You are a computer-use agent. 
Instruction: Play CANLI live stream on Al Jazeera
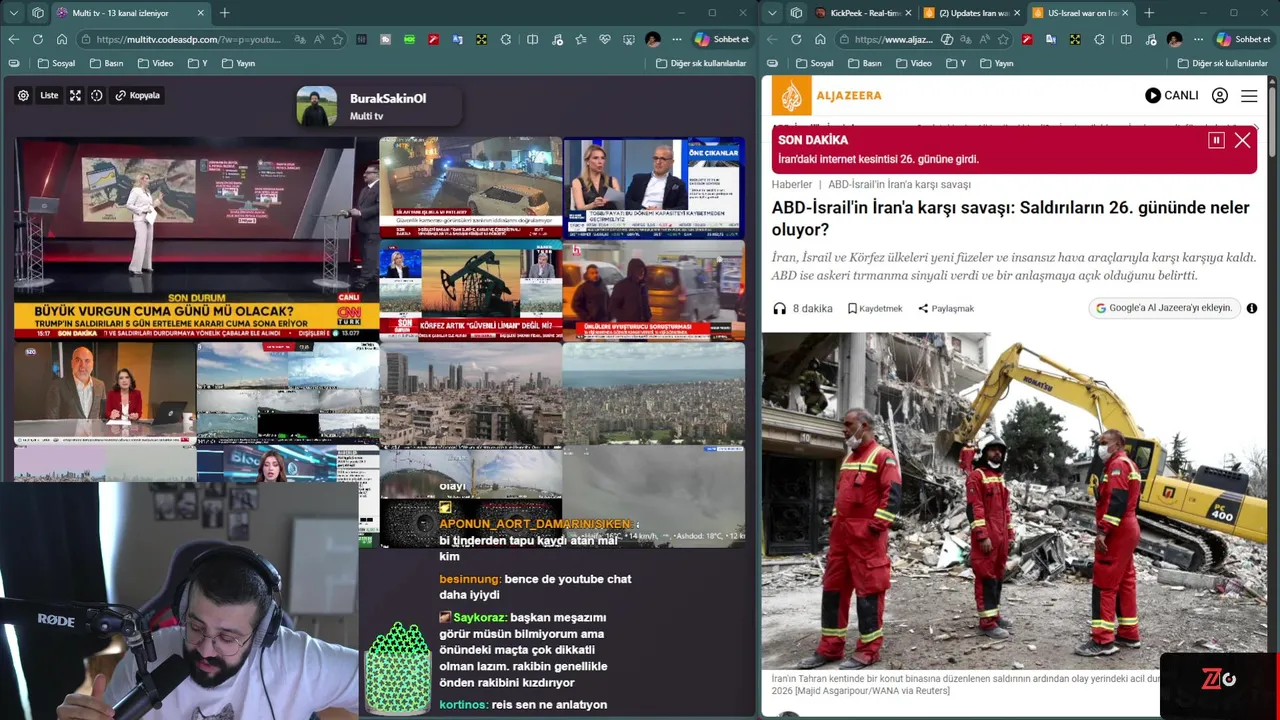[1171, 95]
